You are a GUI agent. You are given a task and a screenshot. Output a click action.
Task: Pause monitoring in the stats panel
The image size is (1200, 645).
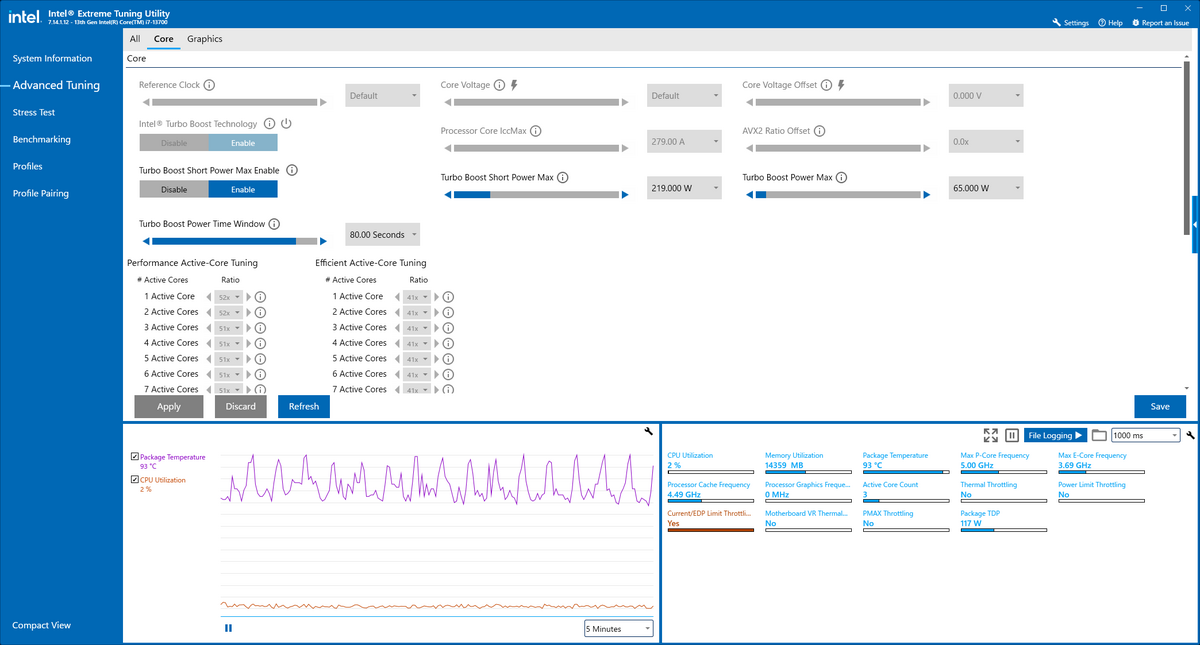coord(1012,435)
